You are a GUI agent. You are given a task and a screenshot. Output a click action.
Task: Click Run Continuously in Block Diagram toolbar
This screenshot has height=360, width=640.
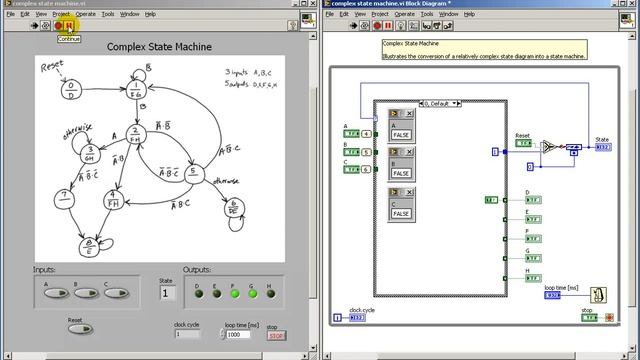click(365, 26)
